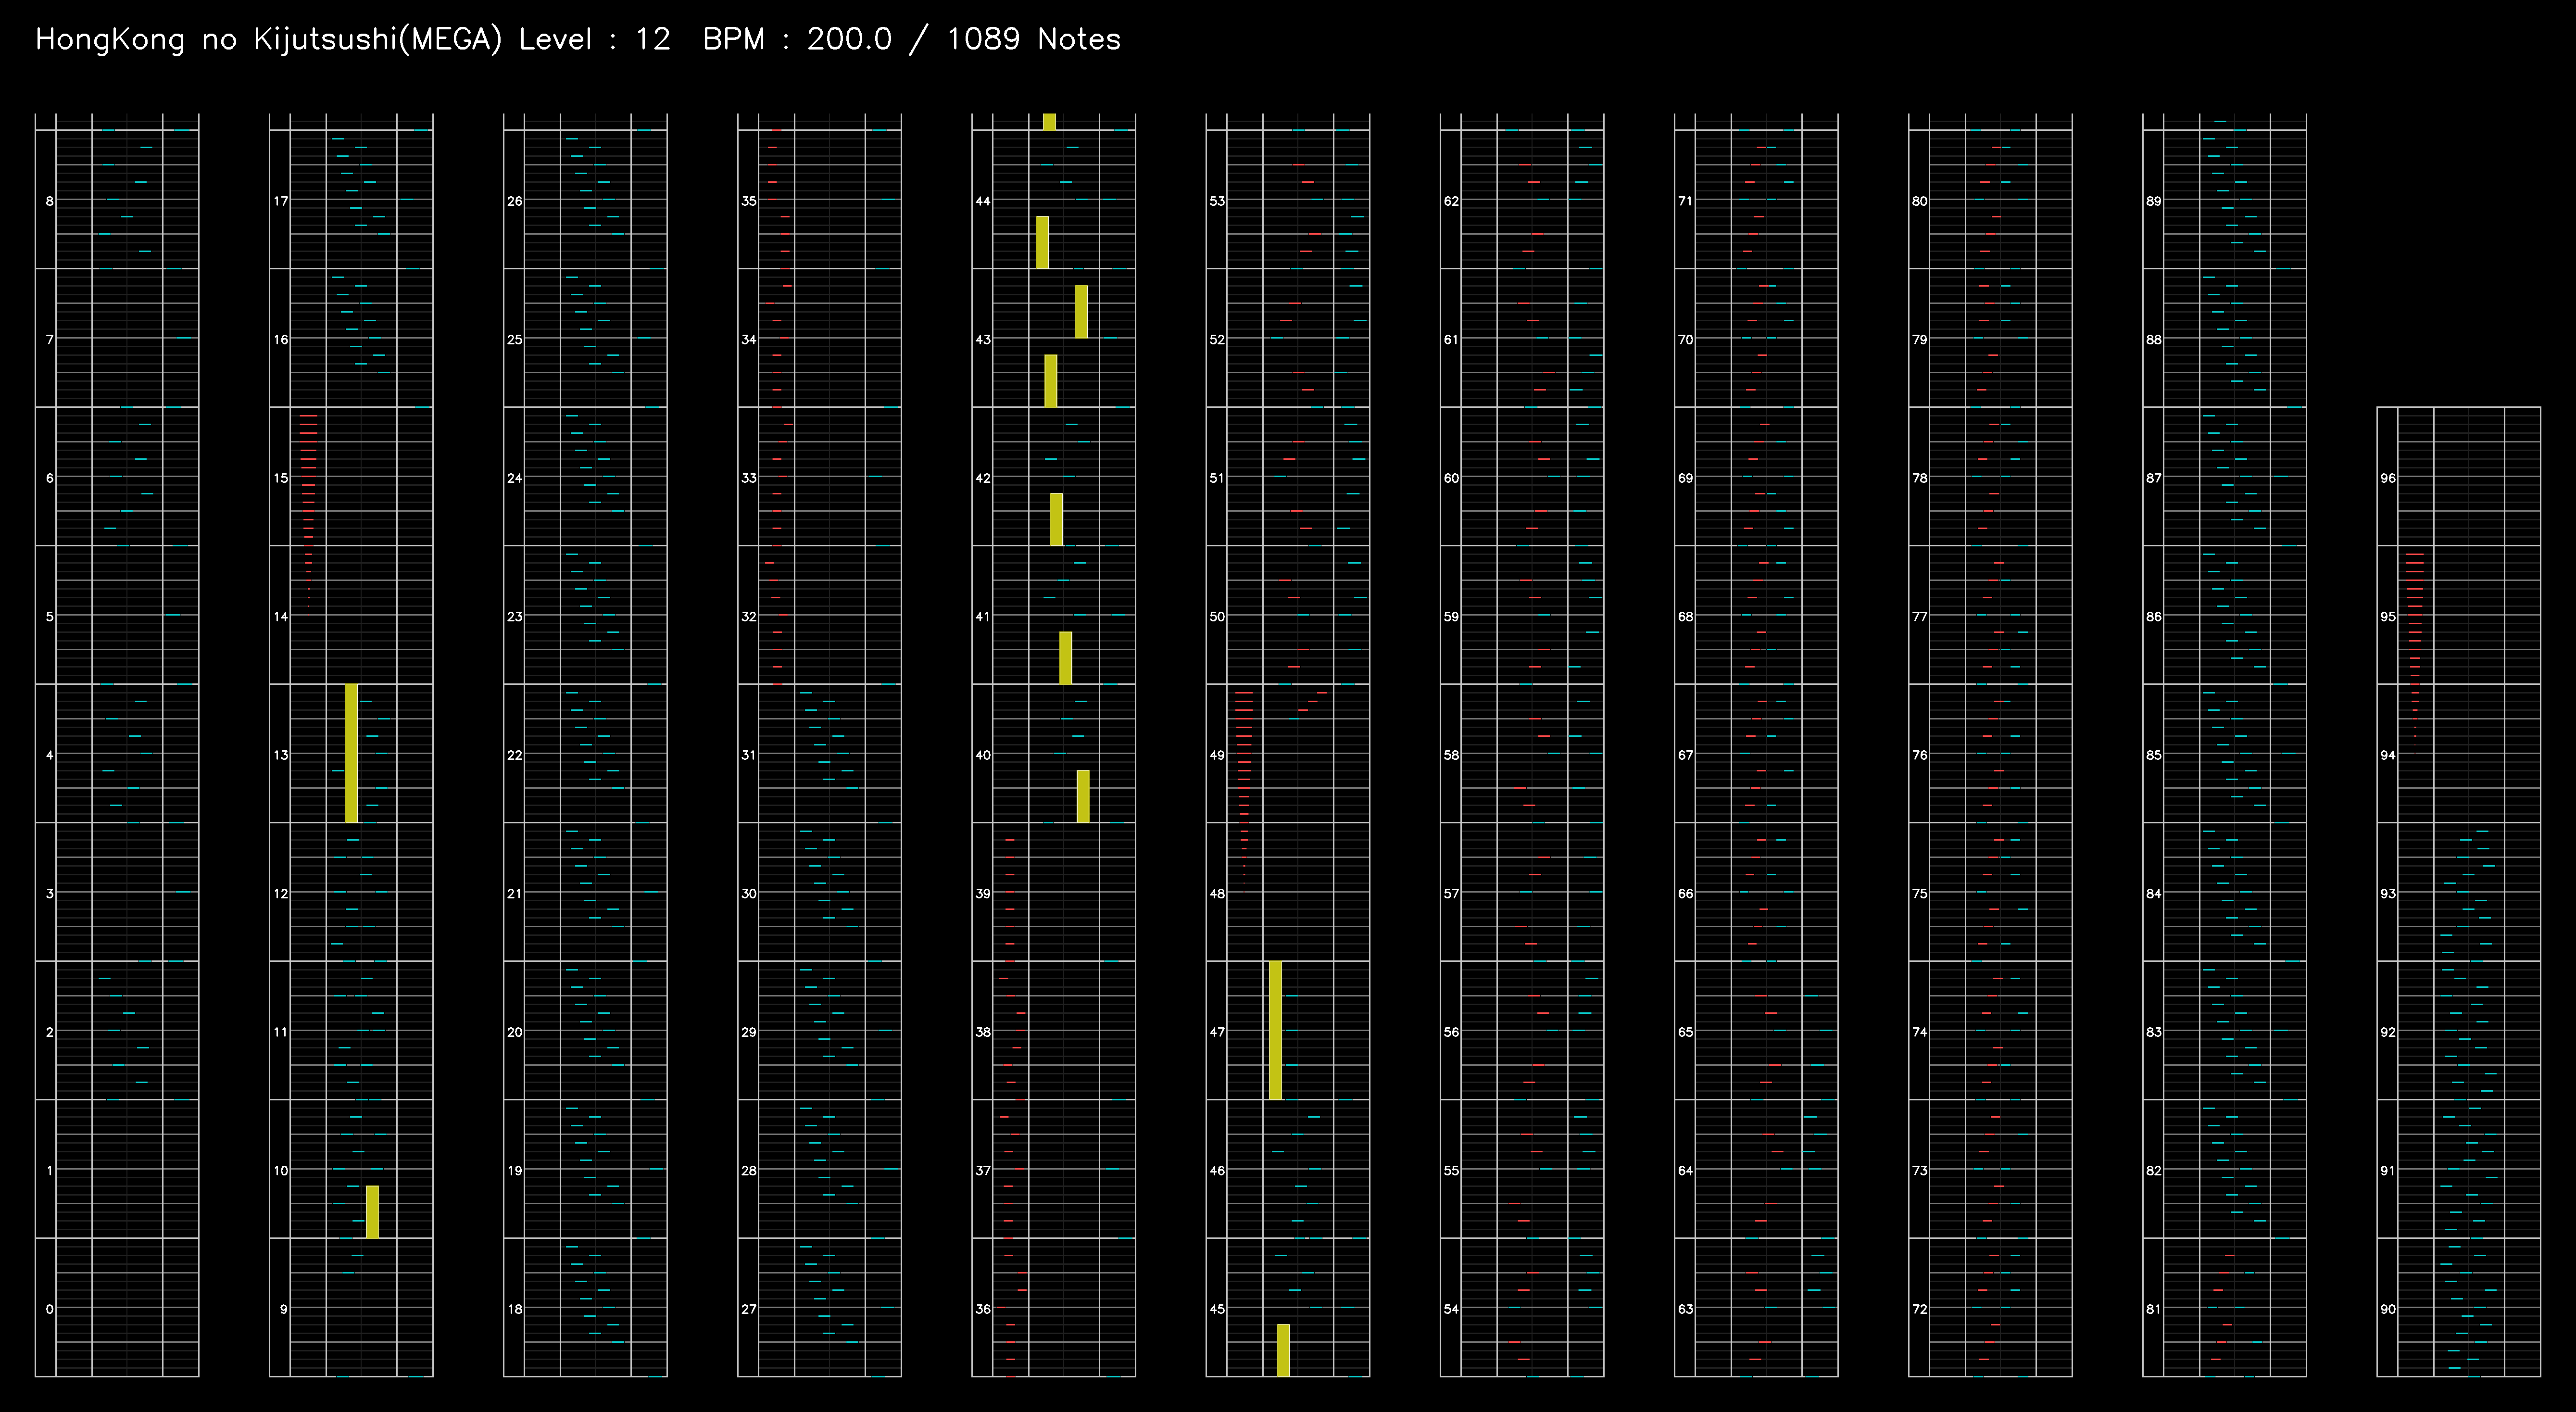This screenshot has height=1412, width=2576.
Task: Click measure number 67 label
Action: (1685, 755)
